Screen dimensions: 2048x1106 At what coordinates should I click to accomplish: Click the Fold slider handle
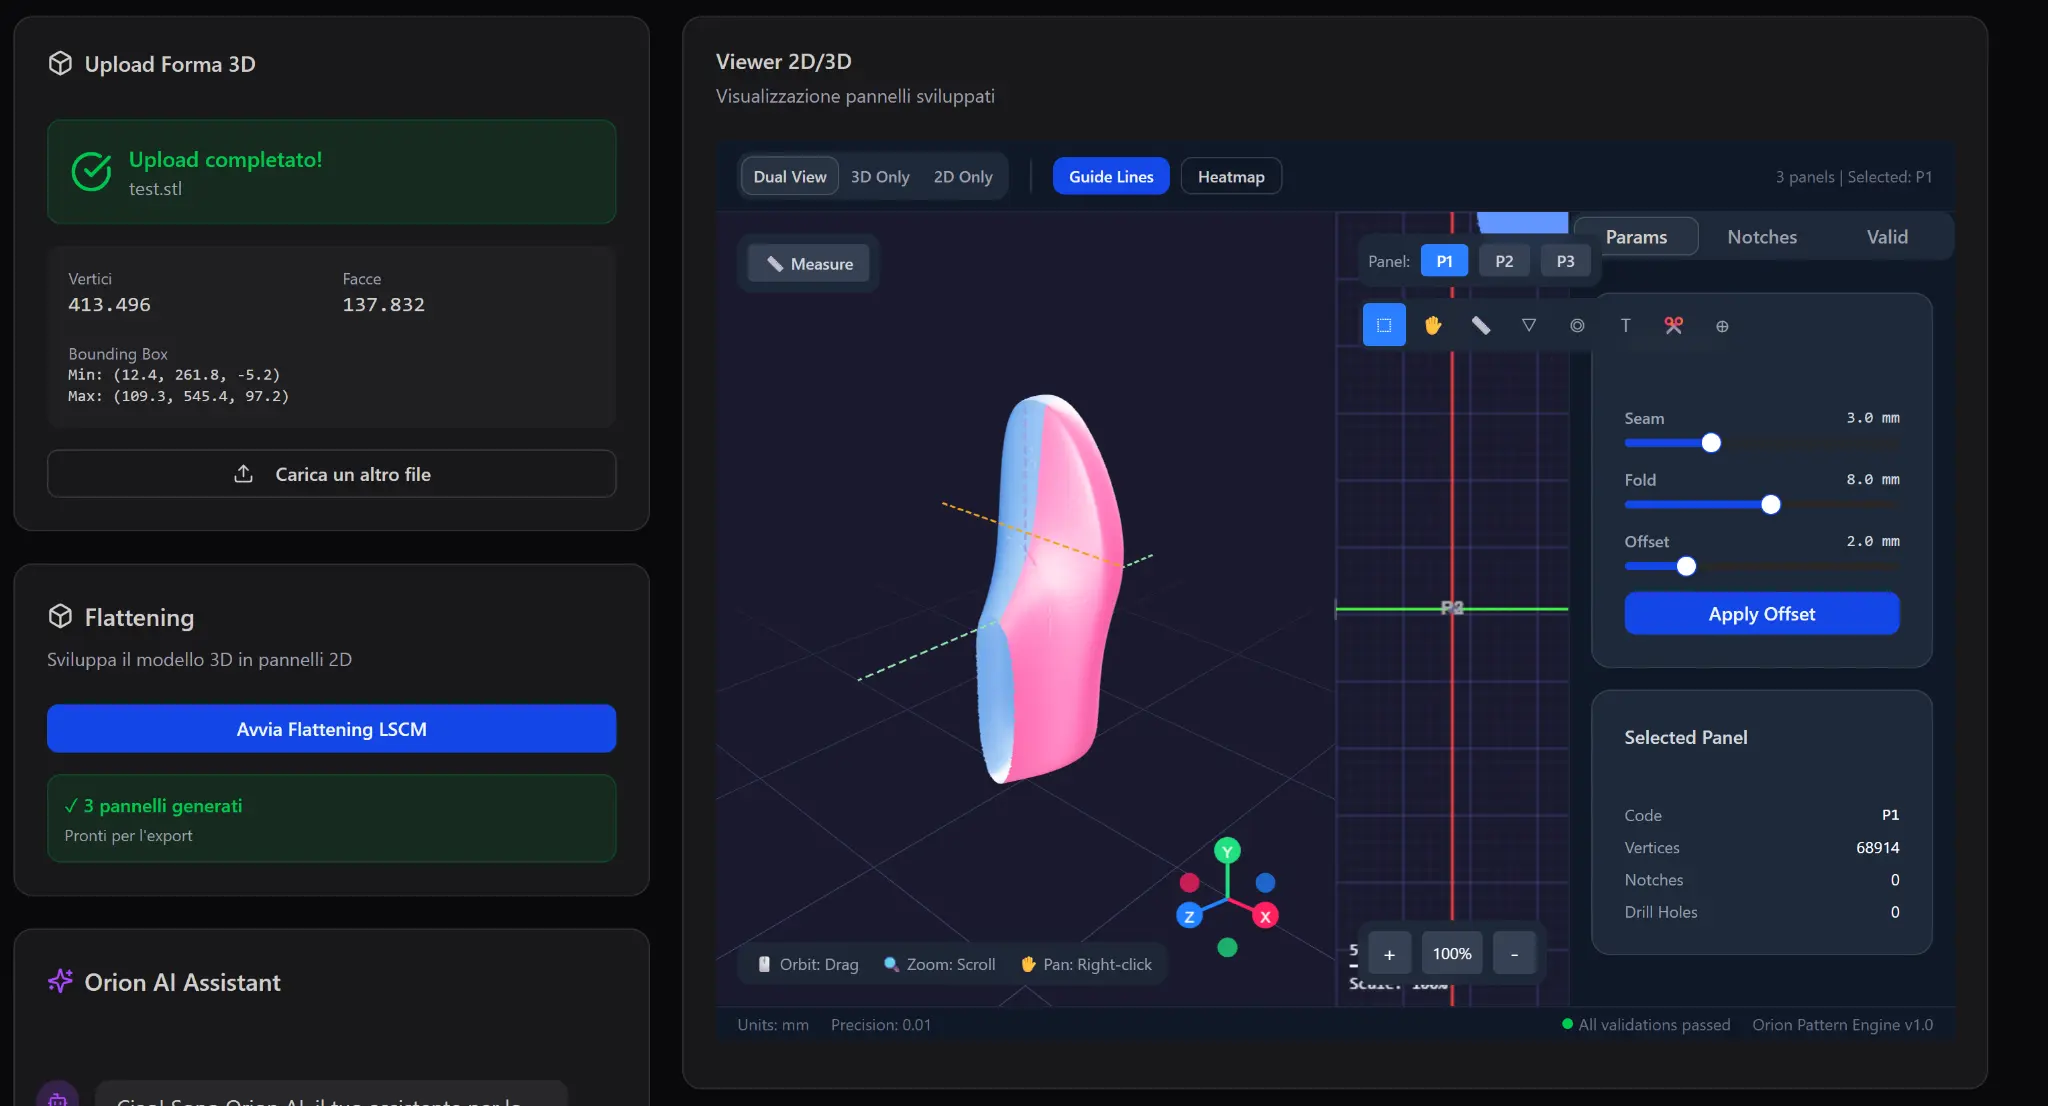1770,505
